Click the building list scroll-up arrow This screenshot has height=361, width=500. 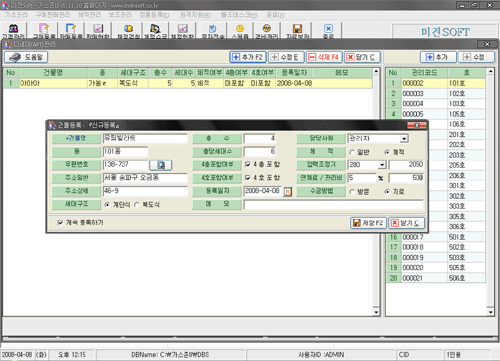pos(376,71)
